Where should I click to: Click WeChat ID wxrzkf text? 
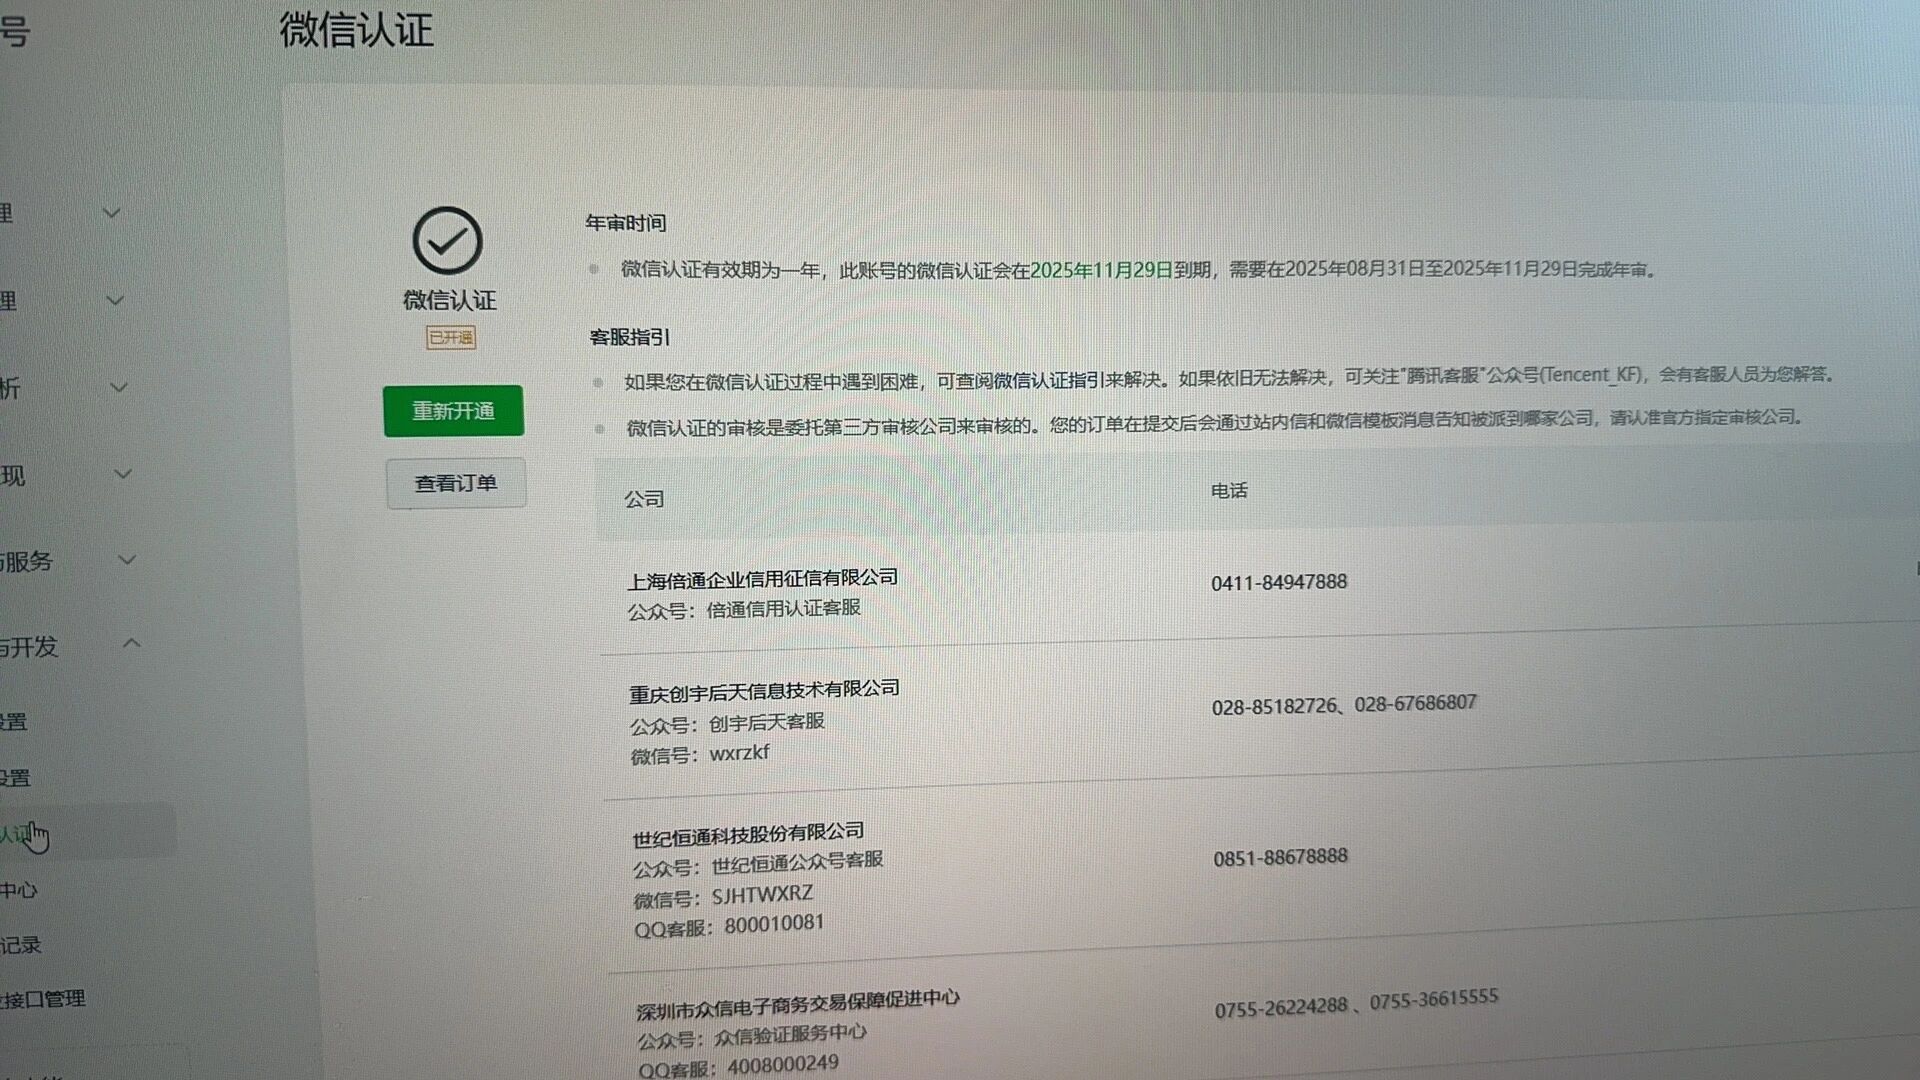click(739, 753)
